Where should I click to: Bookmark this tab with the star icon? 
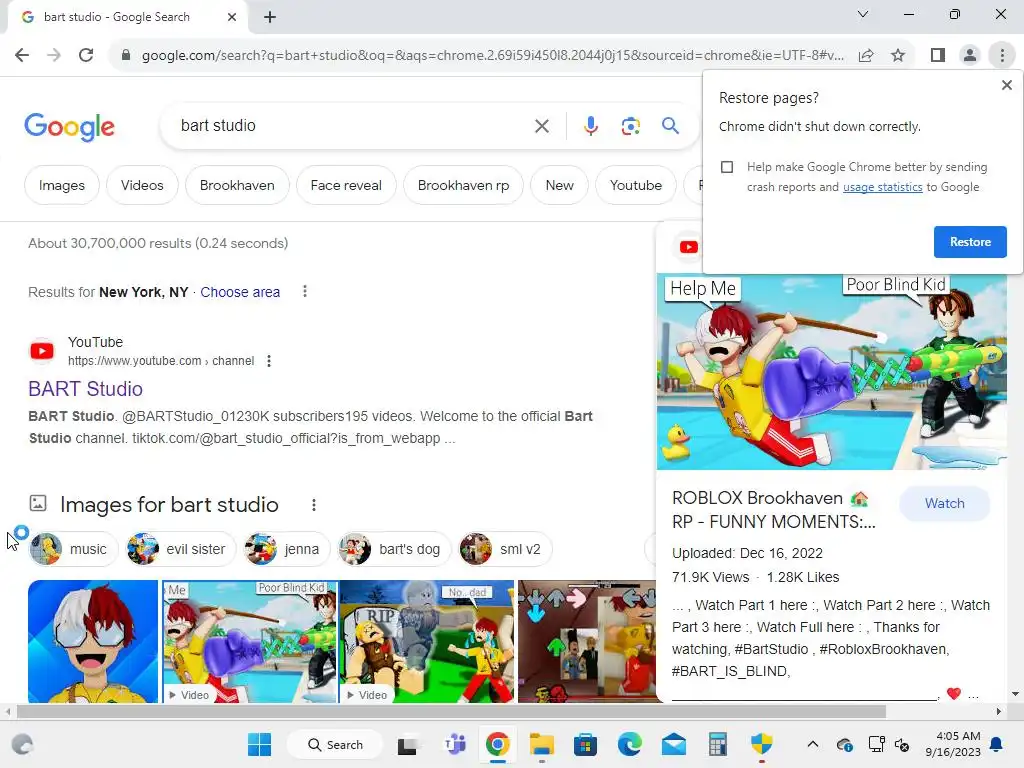[x=898, y=55]
